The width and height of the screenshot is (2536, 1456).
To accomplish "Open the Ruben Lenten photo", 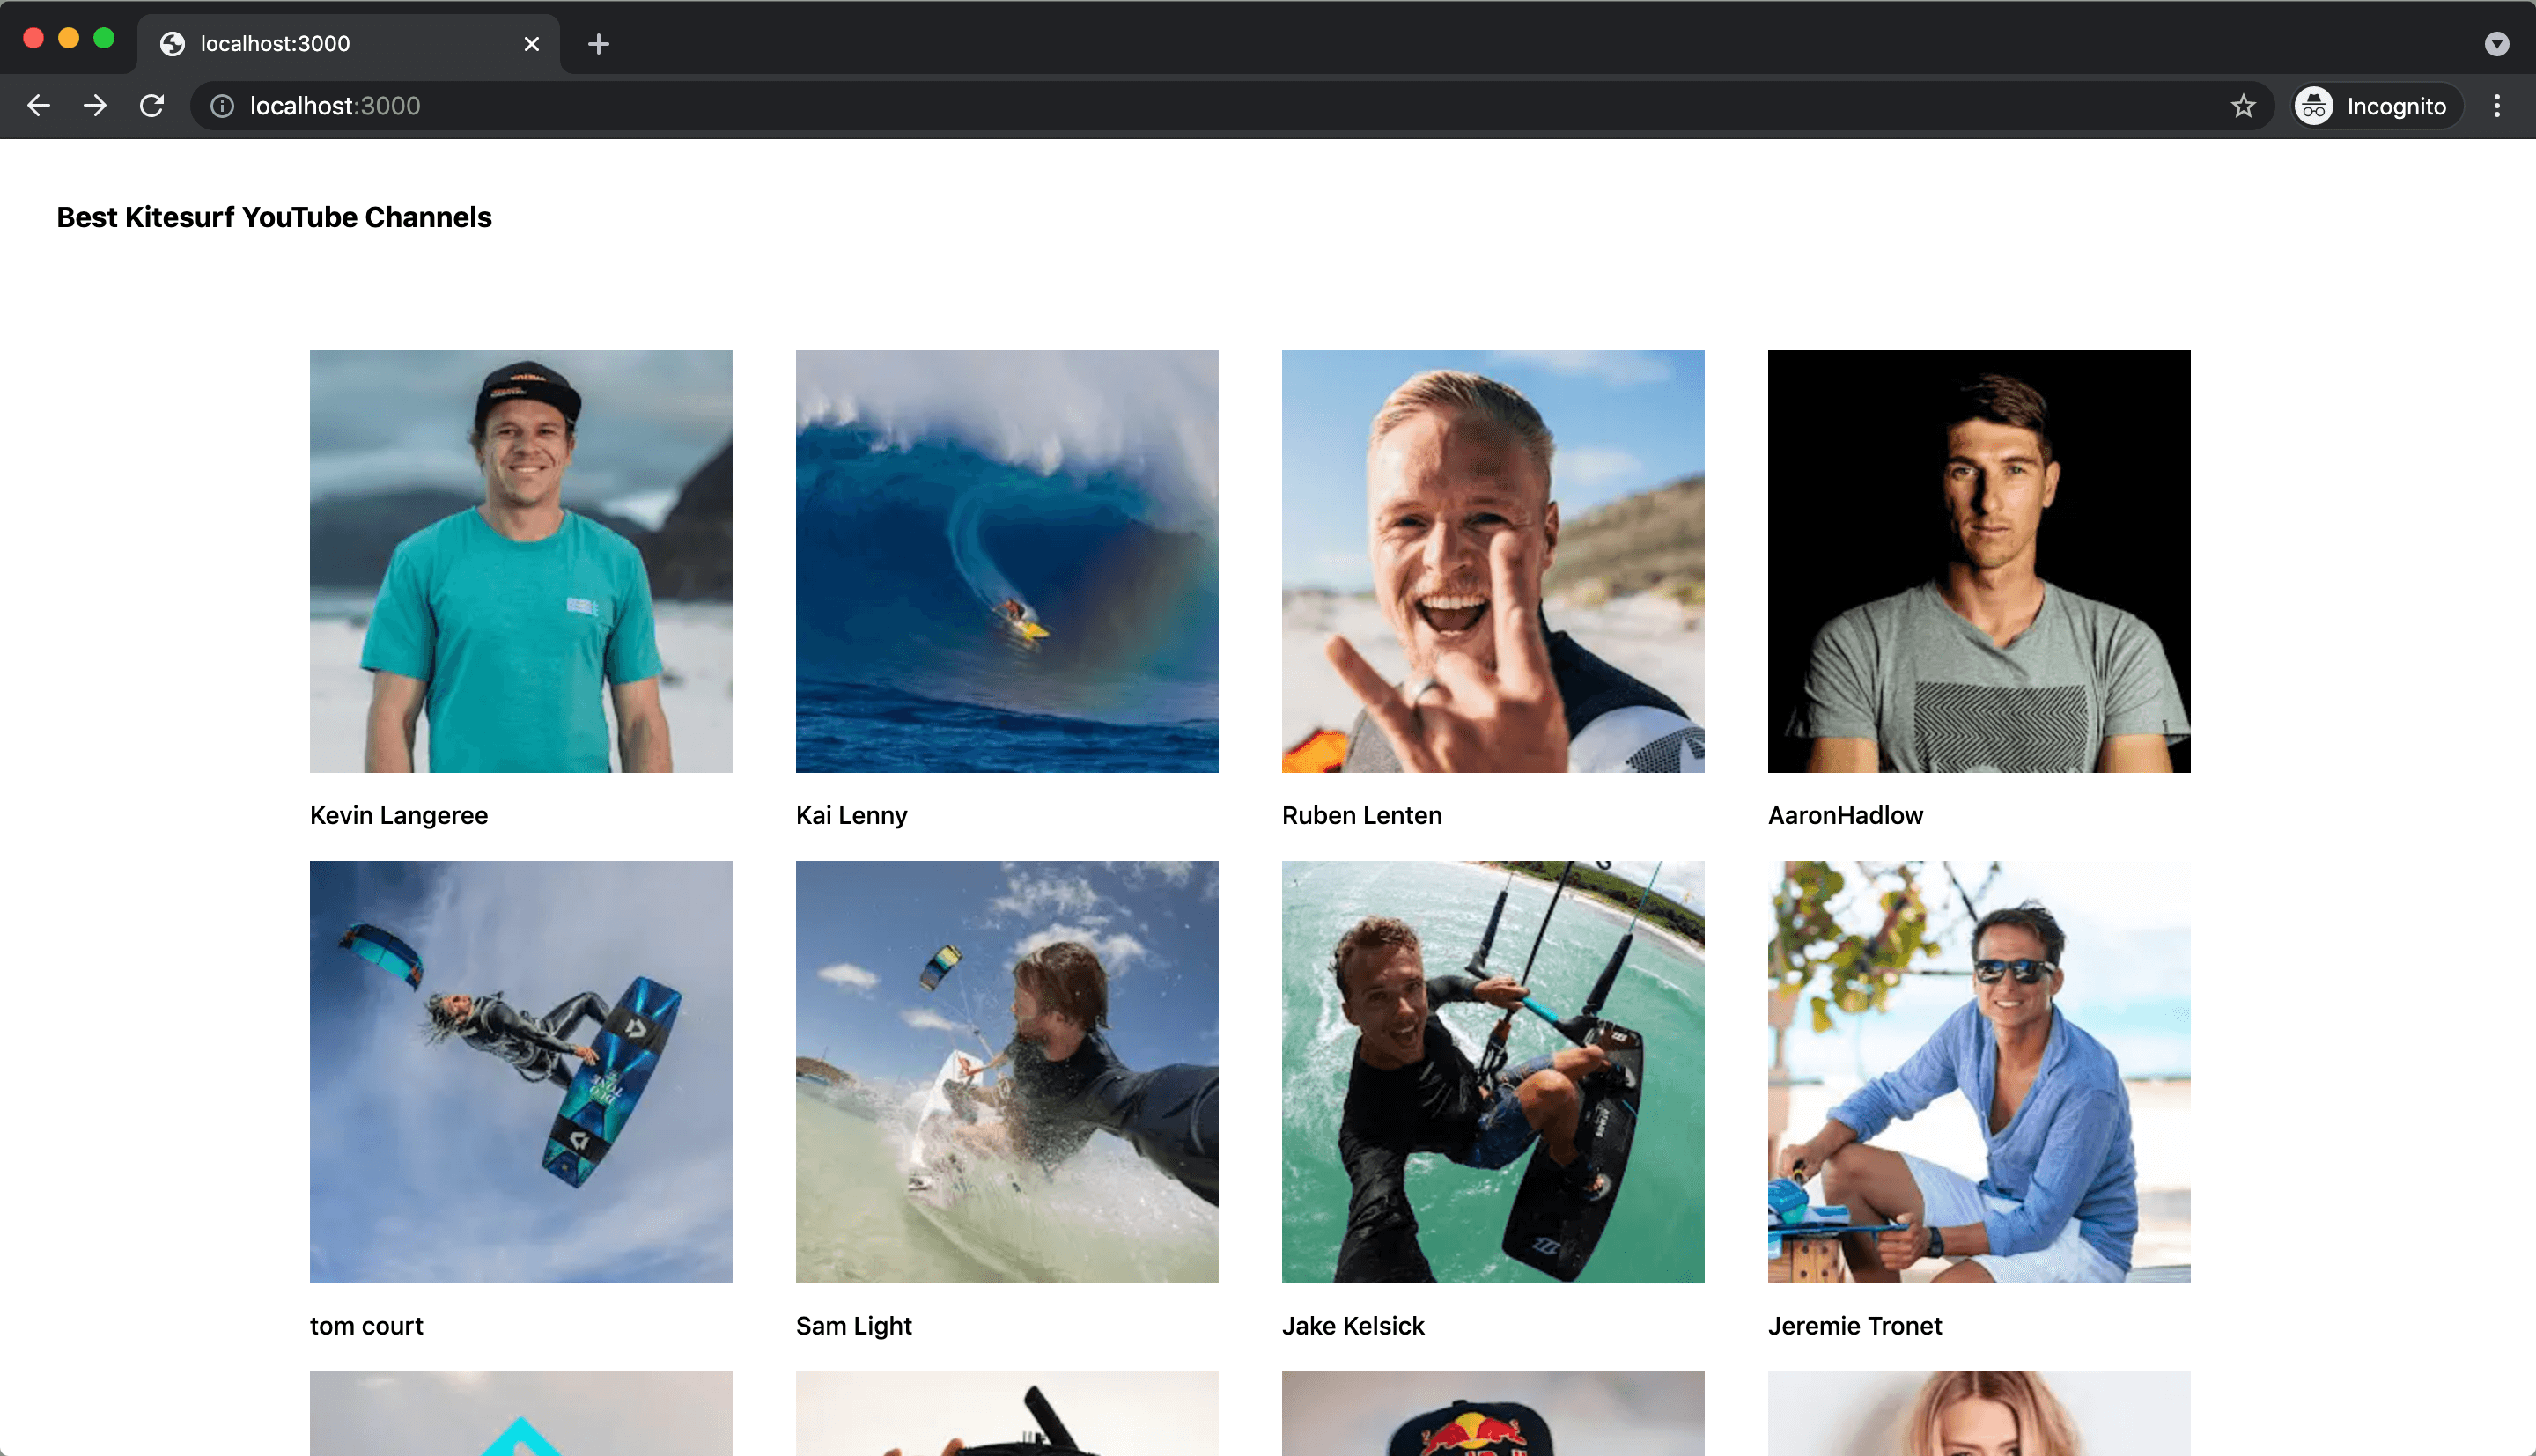I will click(x=1493, y=561).
